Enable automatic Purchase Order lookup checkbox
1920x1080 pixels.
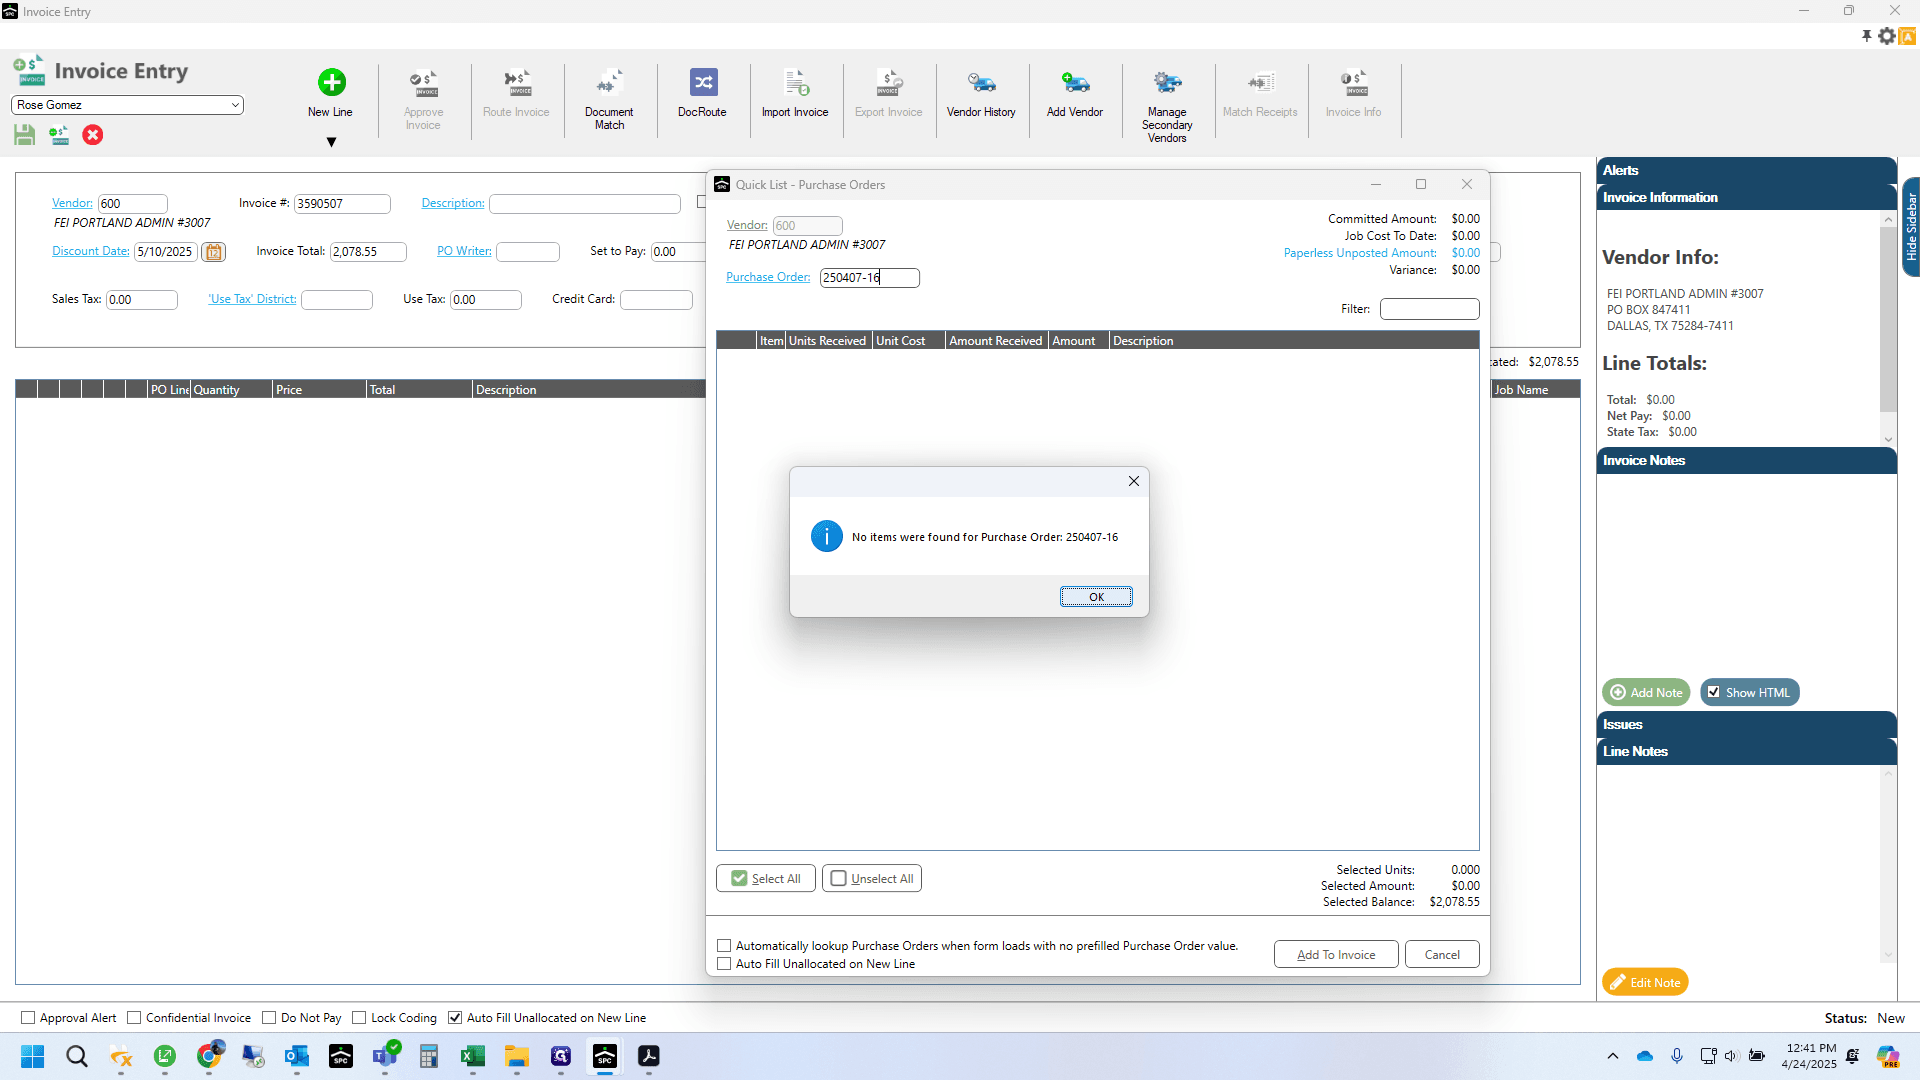(724, 946)
